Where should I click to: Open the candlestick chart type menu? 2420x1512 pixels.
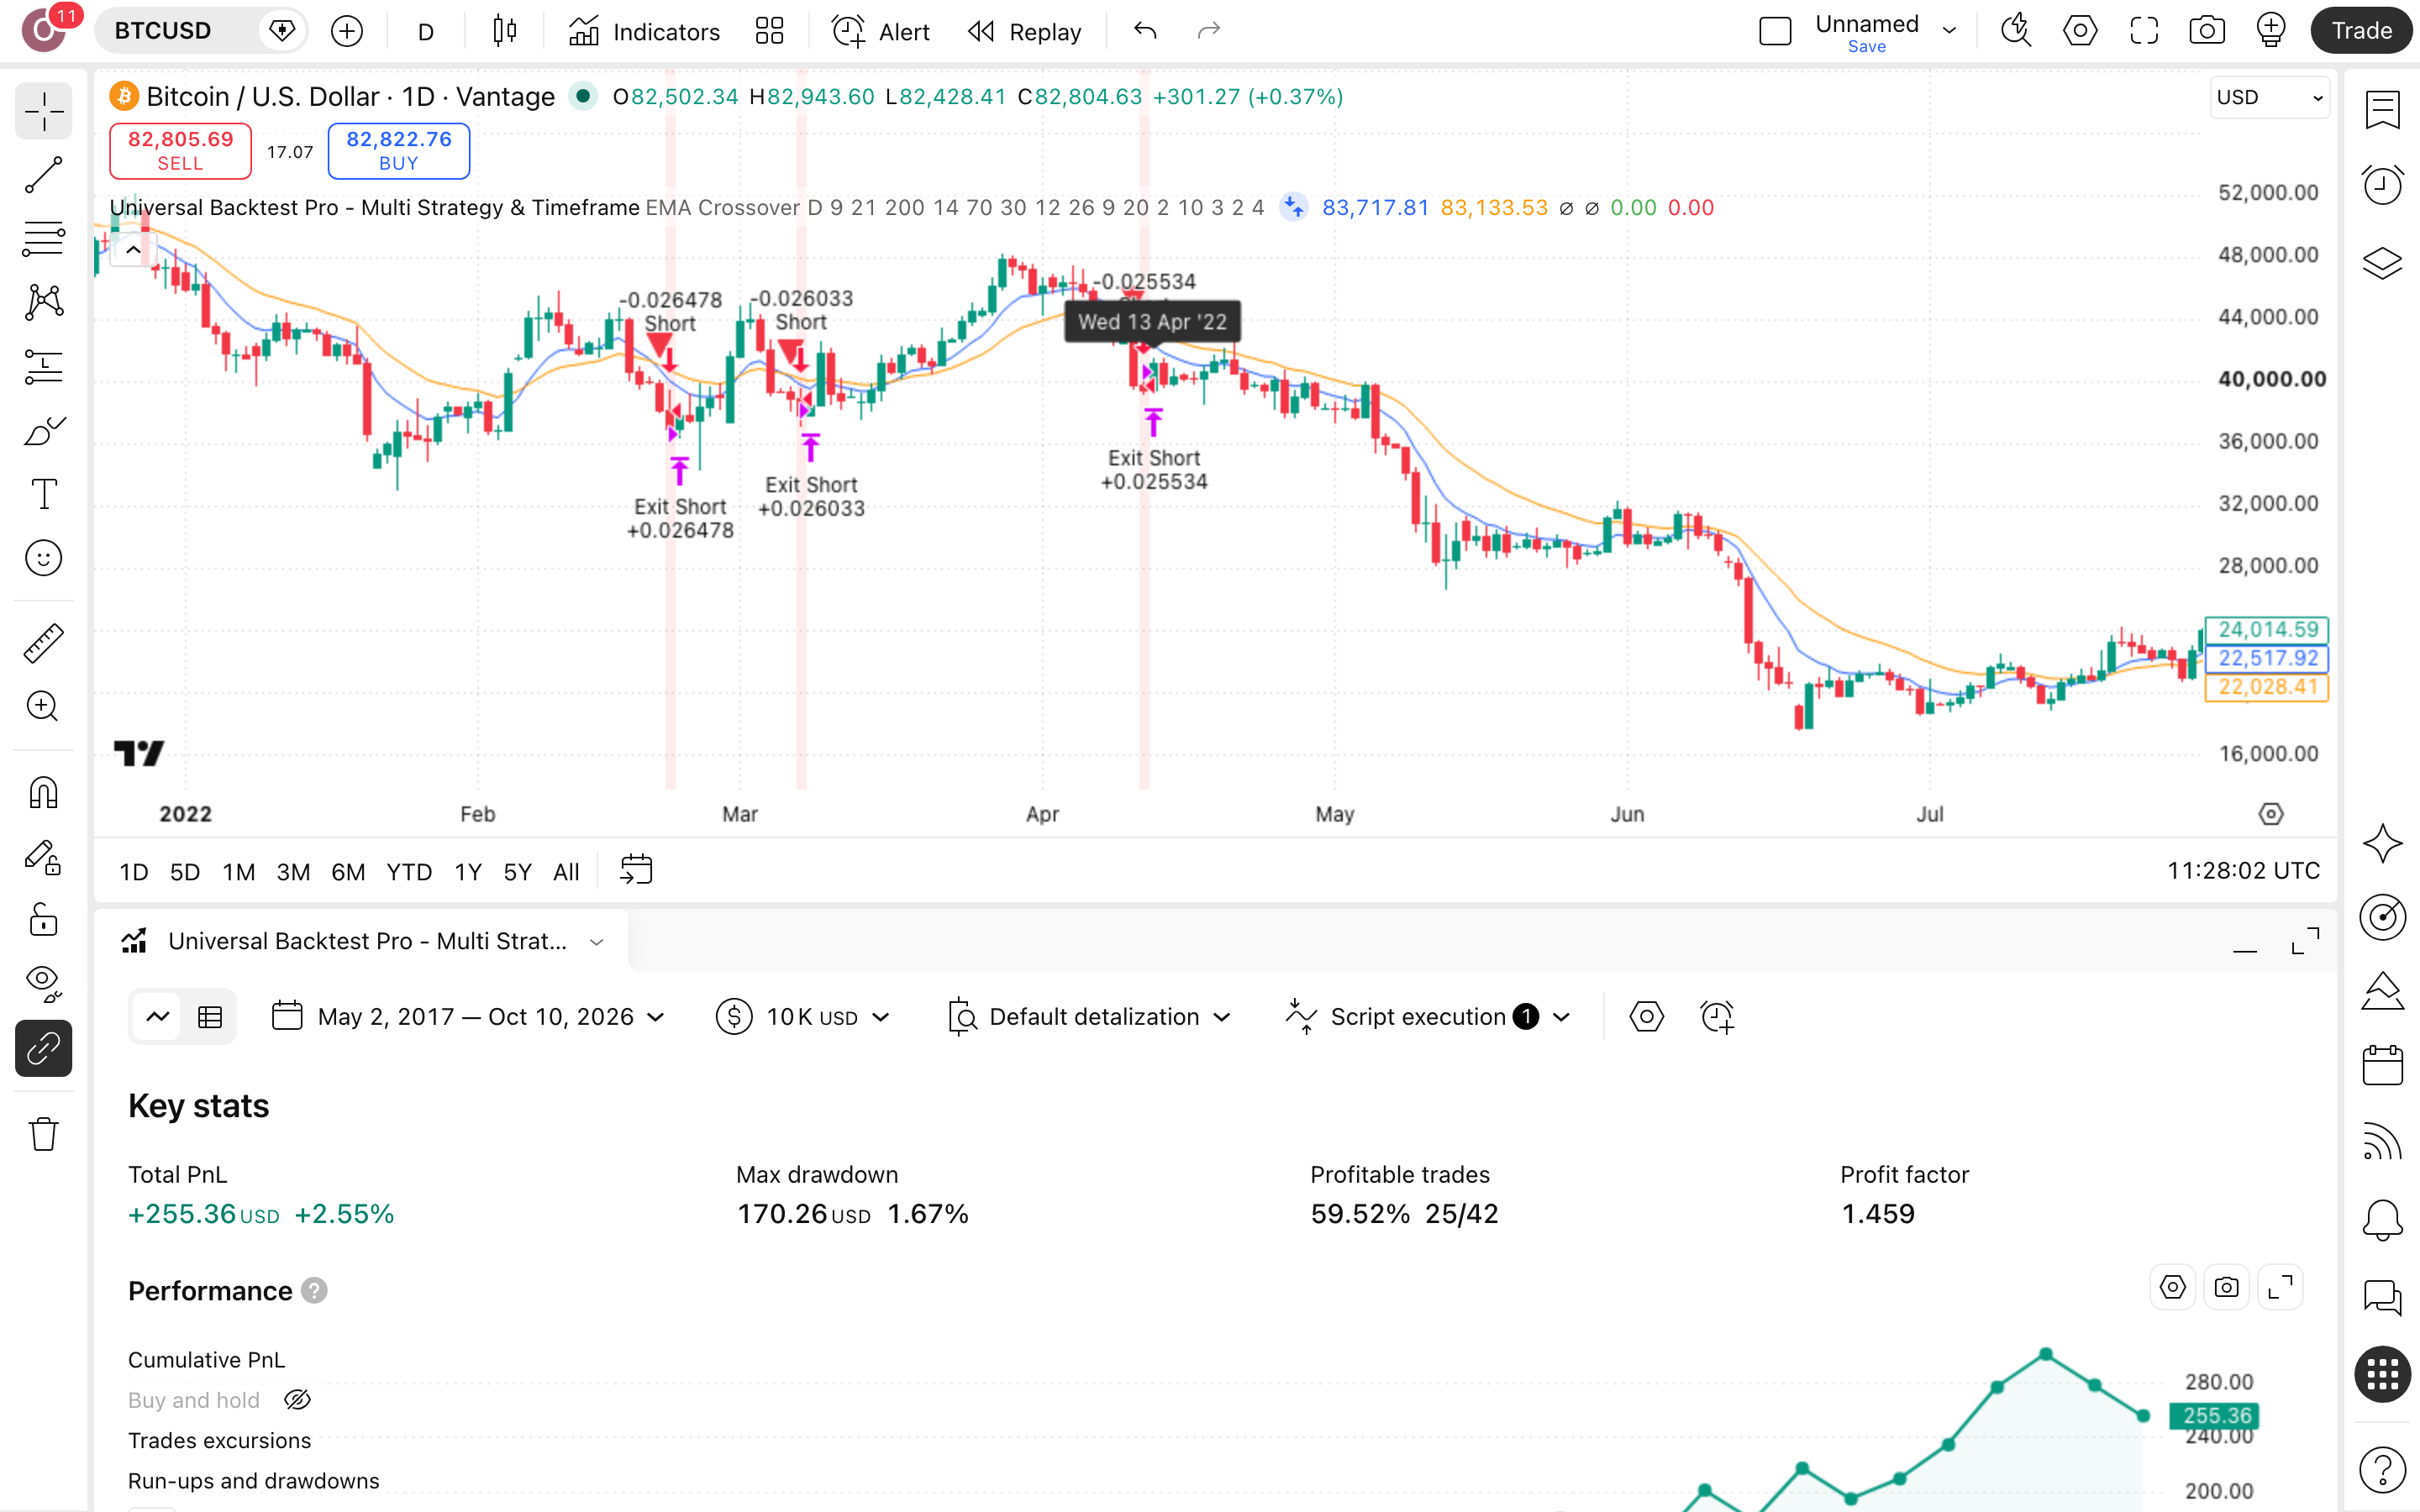coord(505,31)
